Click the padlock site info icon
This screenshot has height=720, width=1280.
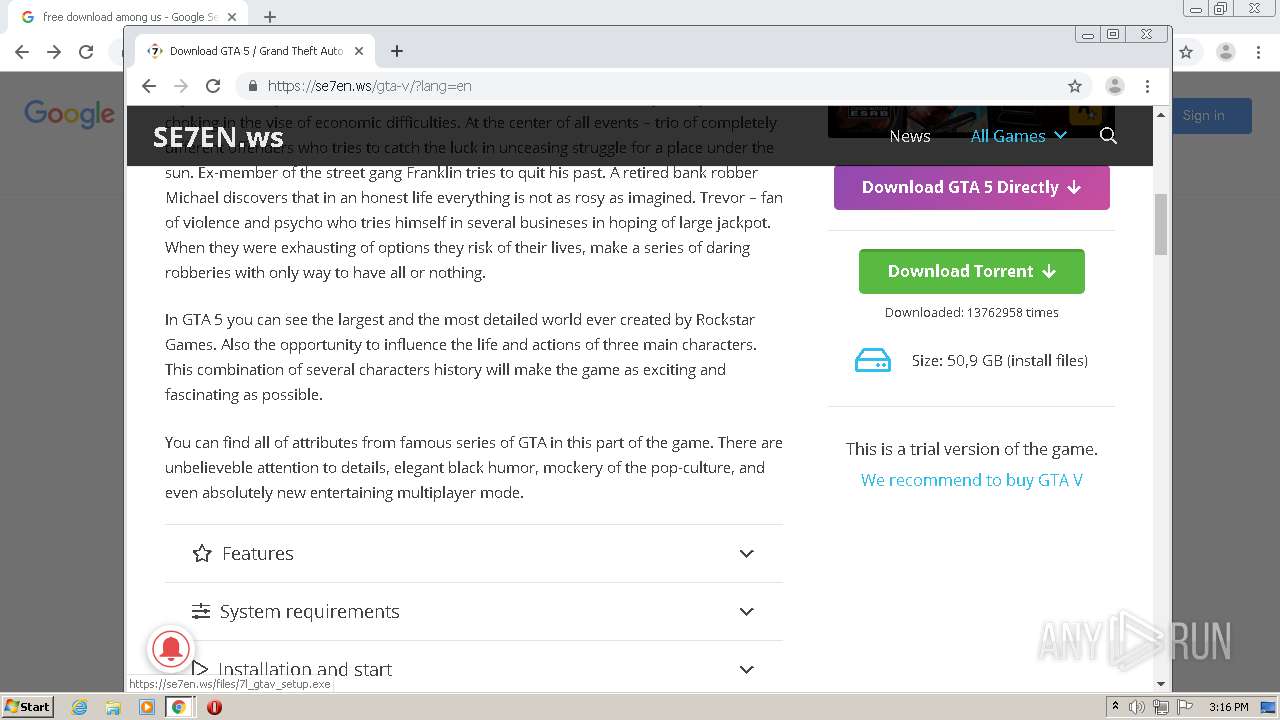coord(252,86)
